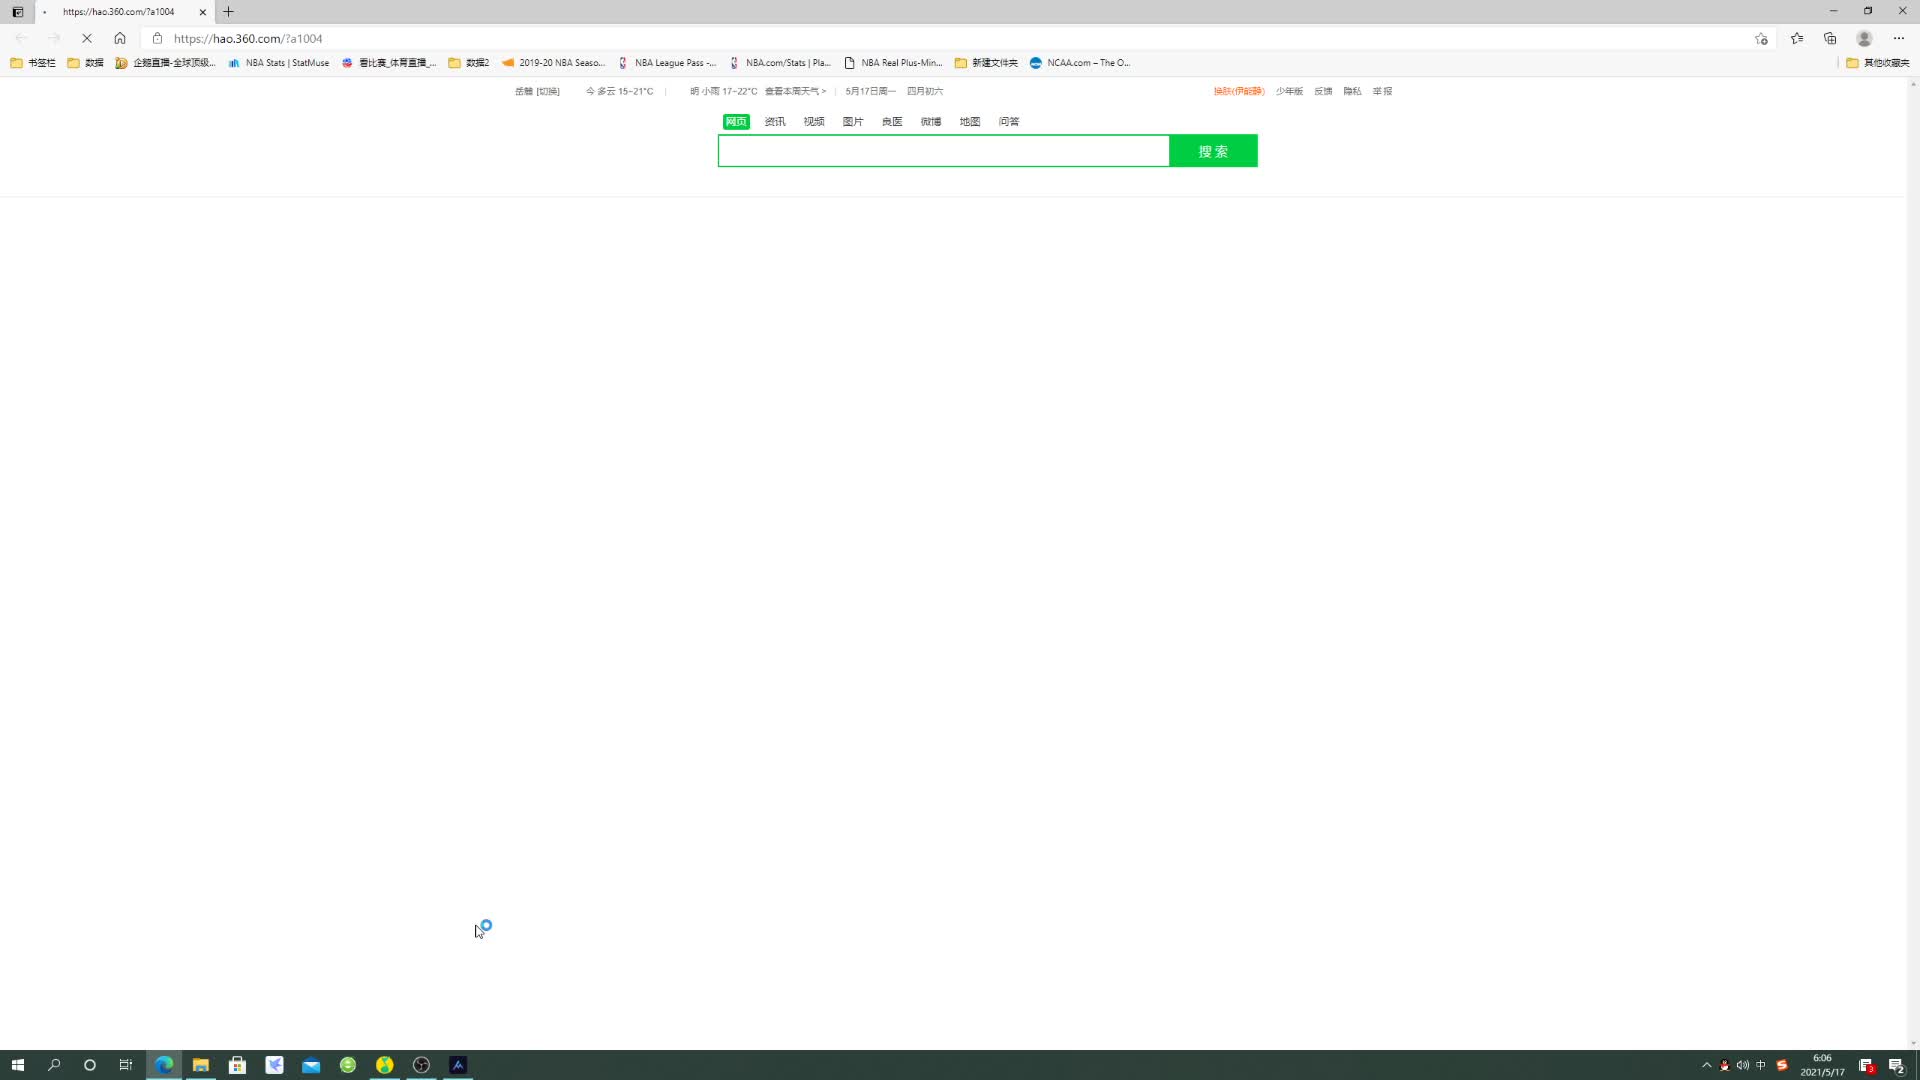
Task: Stop the page from loading
Action: point(87,38)
